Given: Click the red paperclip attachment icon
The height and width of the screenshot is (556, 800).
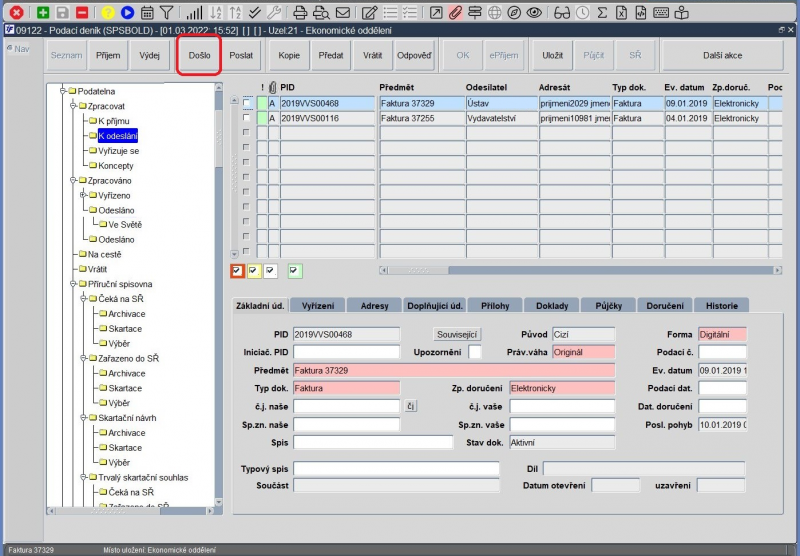Looking at the screenshot, I should coord(455,13).
